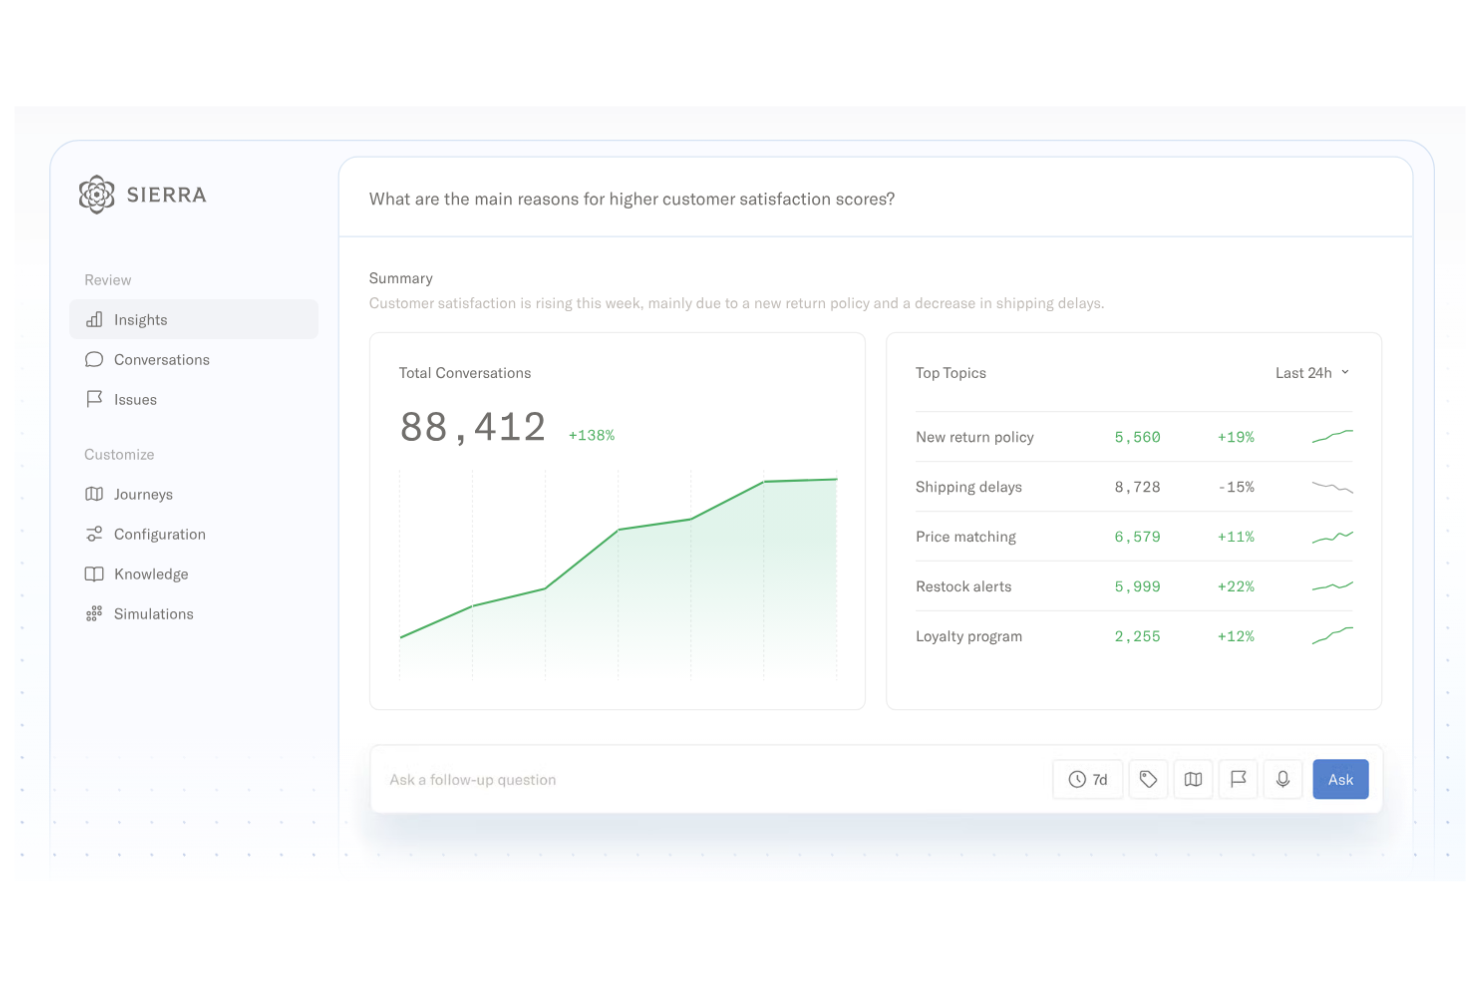Click the Sierra logo icon
This screenshot has width=1480, height=987.
tap(97, 195)
